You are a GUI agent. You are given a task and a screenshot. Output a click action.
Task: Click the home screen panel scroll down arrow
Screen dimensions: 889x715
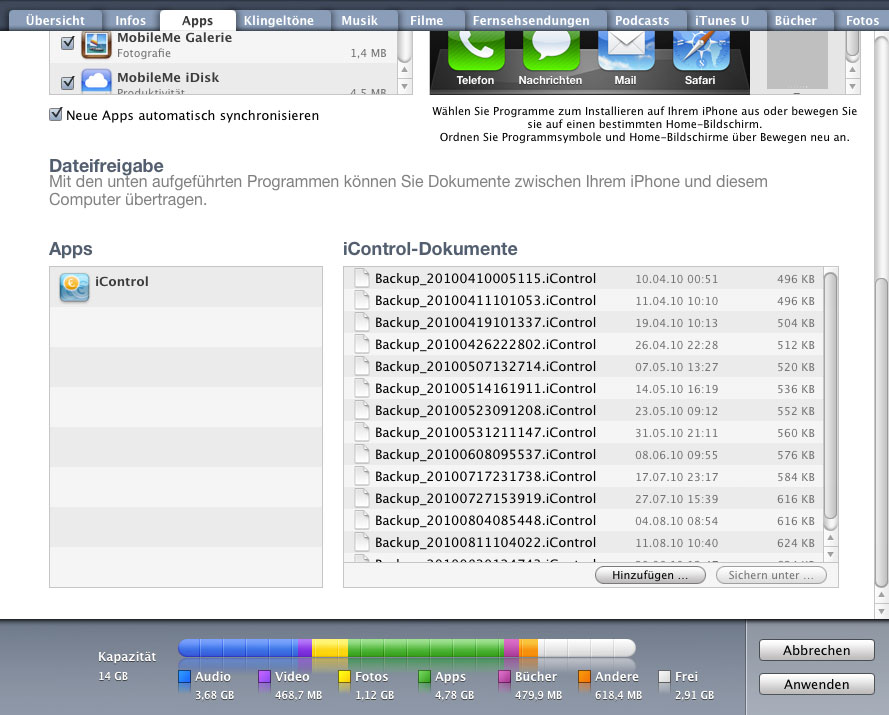852,86
